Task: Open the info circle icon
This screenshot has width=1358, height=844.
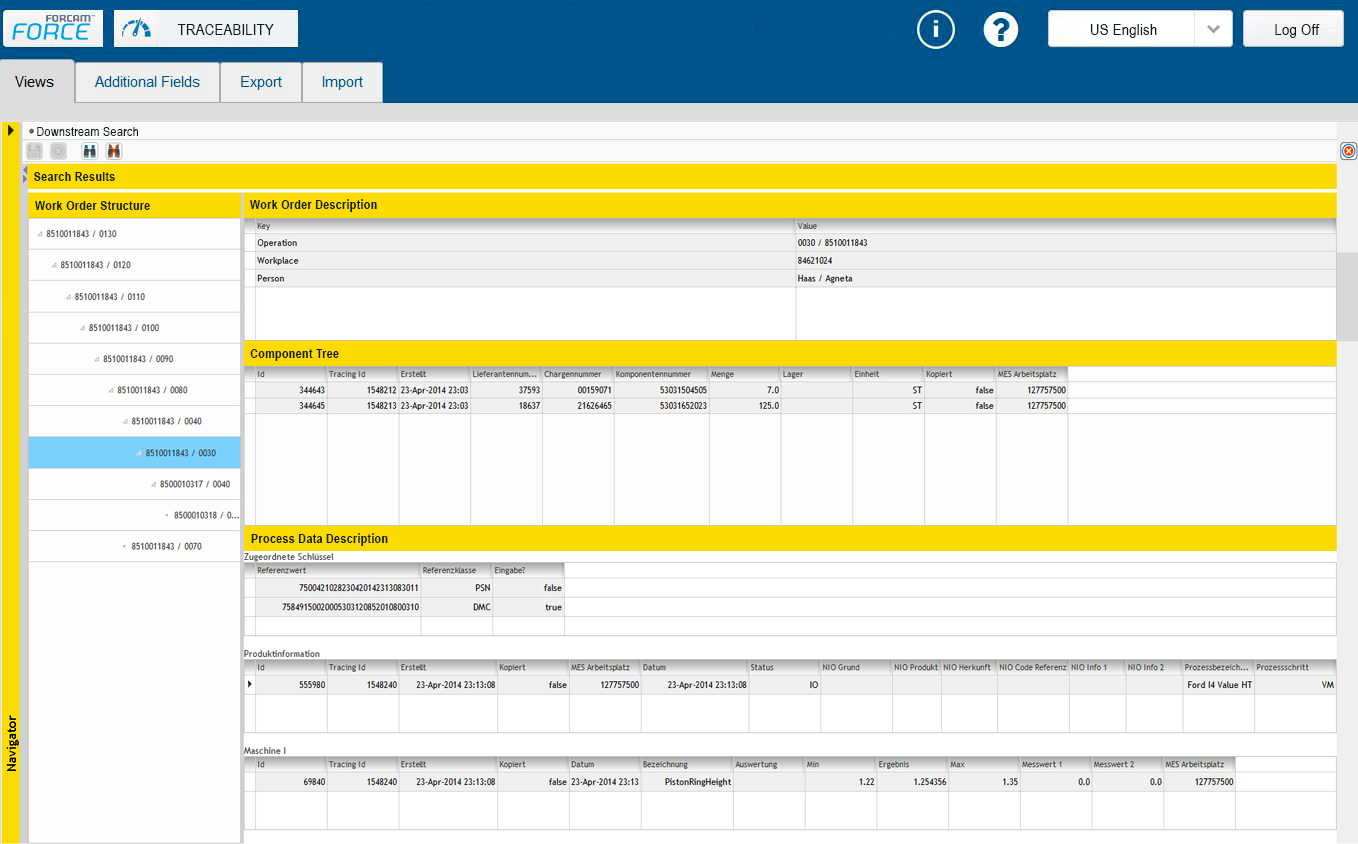Action: tap(936, 30)
